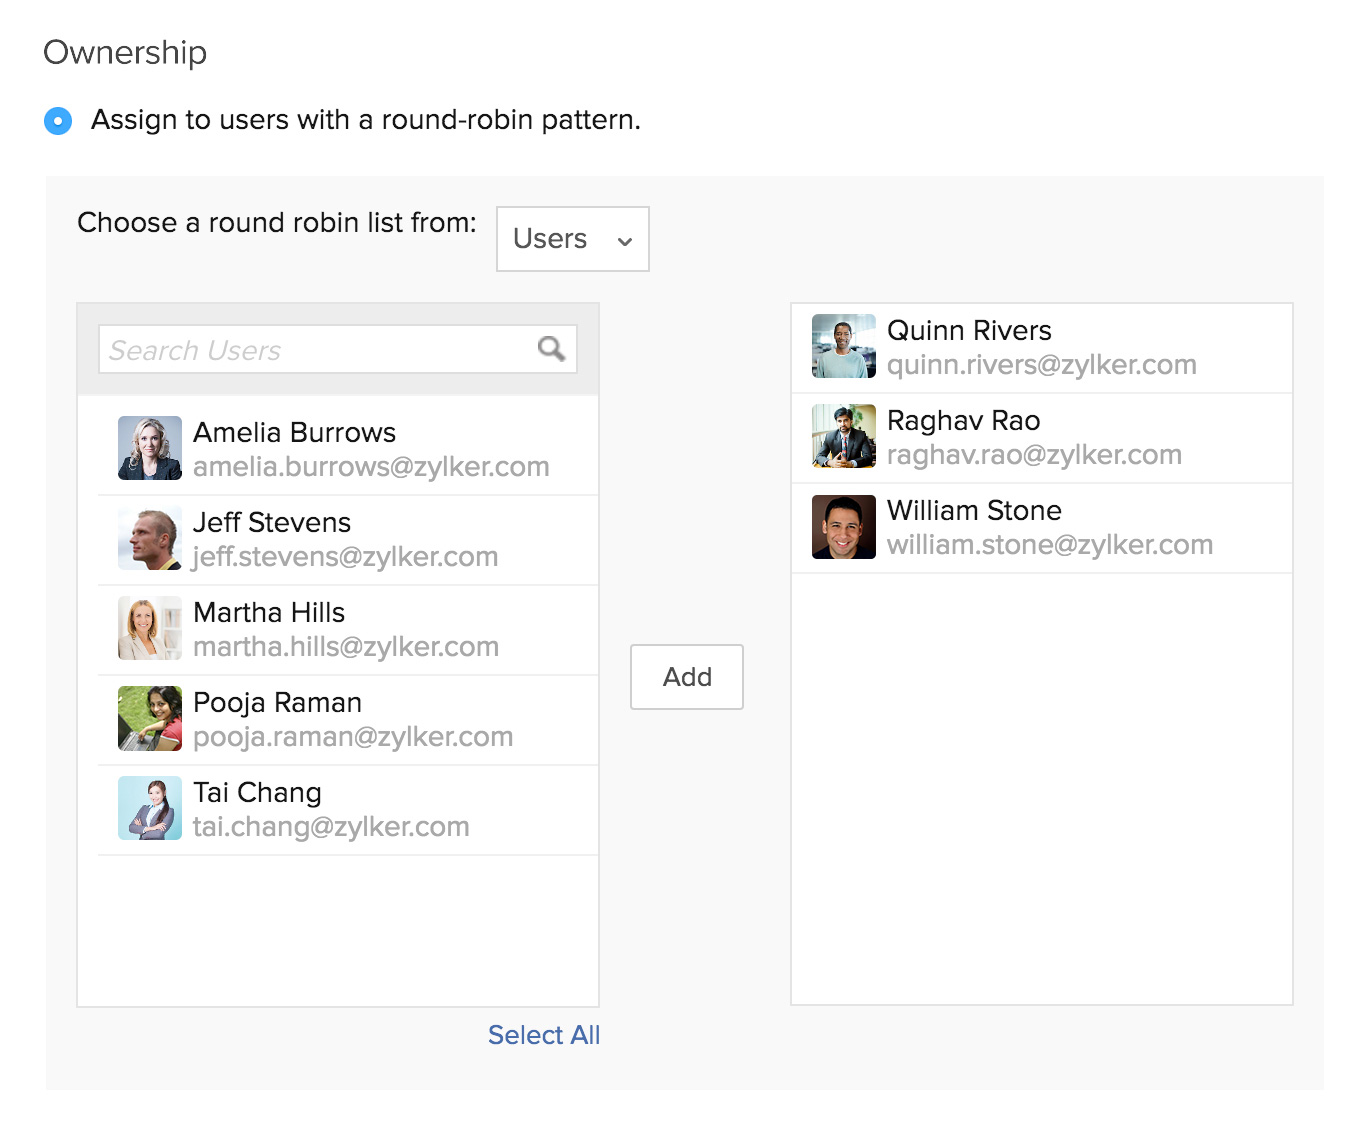Click the dropdown chevron next to Users
This screenshot has height=1136, width=1370.
(625, 241)
